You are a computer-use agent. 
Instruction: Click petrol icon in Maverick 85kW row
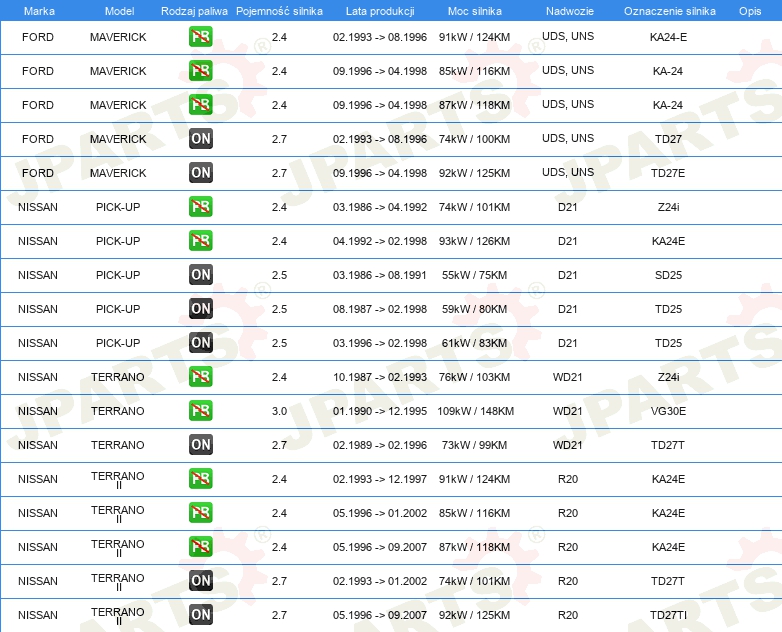point(200,70)
